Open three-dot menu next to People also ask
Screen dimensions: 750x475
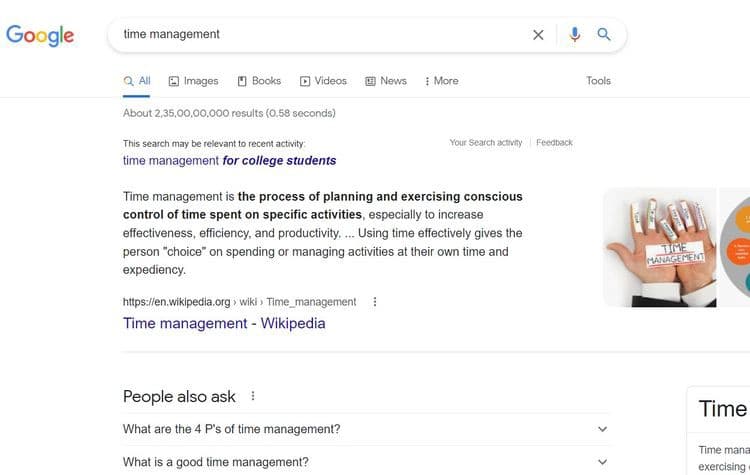[x=253, y=396]
